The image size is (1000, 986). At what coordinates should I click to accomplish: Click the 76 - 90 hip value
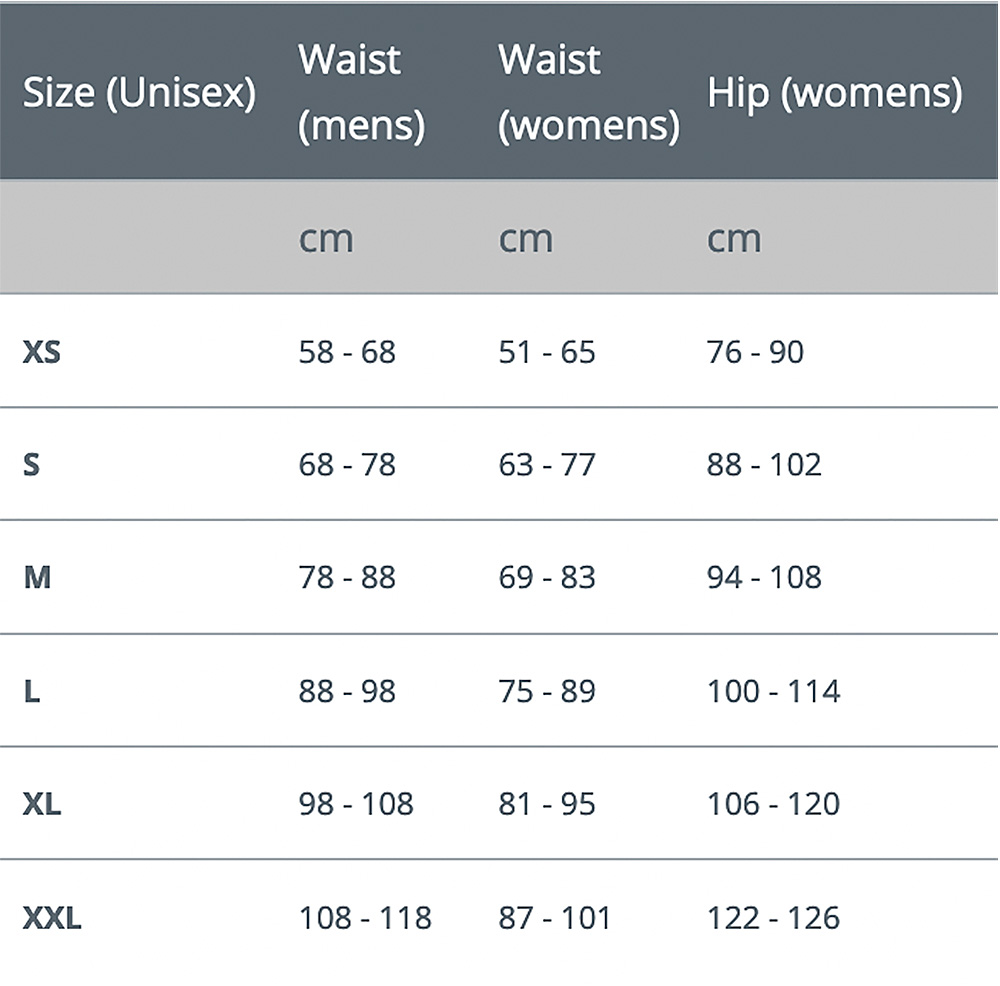(755, 352)
